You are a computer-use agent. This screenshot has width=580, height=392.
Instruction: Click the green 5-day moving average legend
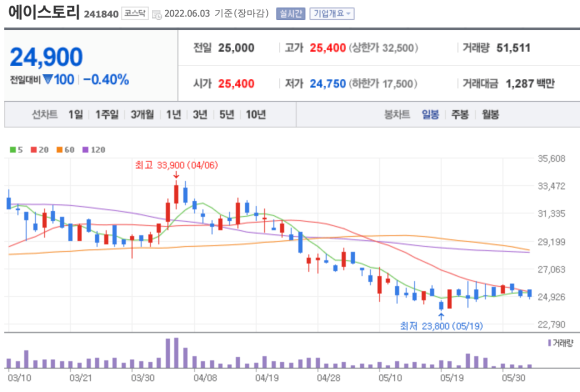point(16,150)
